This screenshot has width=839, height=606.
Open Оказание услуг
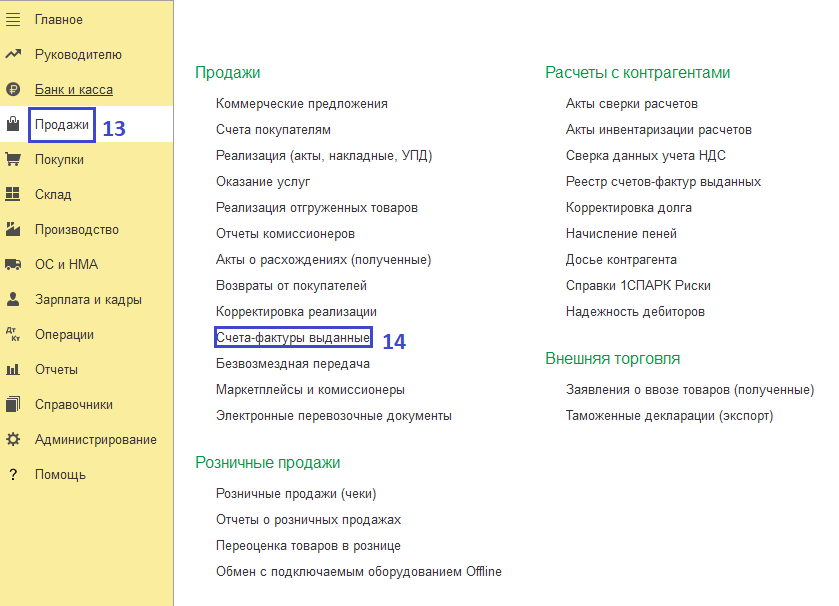coord(263,182)
